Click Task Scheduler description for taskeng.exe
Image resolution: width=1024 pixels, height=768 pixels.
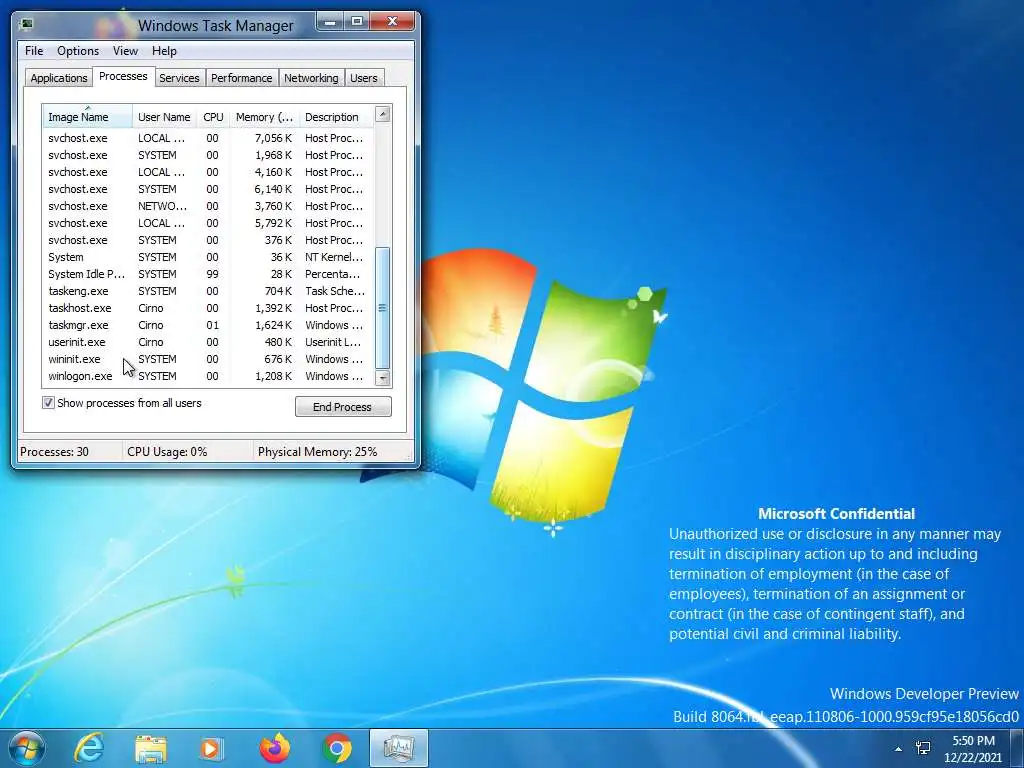(335, 291)
